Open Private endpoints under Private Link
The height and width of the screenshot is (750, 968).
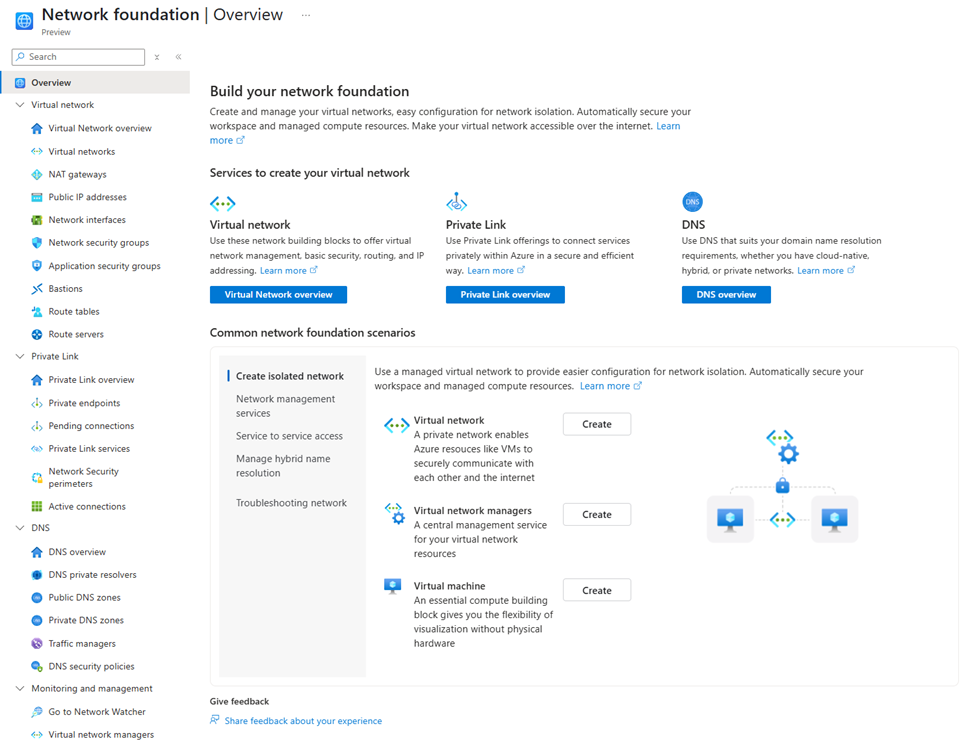pyautogui.click(x=82, y=402)
